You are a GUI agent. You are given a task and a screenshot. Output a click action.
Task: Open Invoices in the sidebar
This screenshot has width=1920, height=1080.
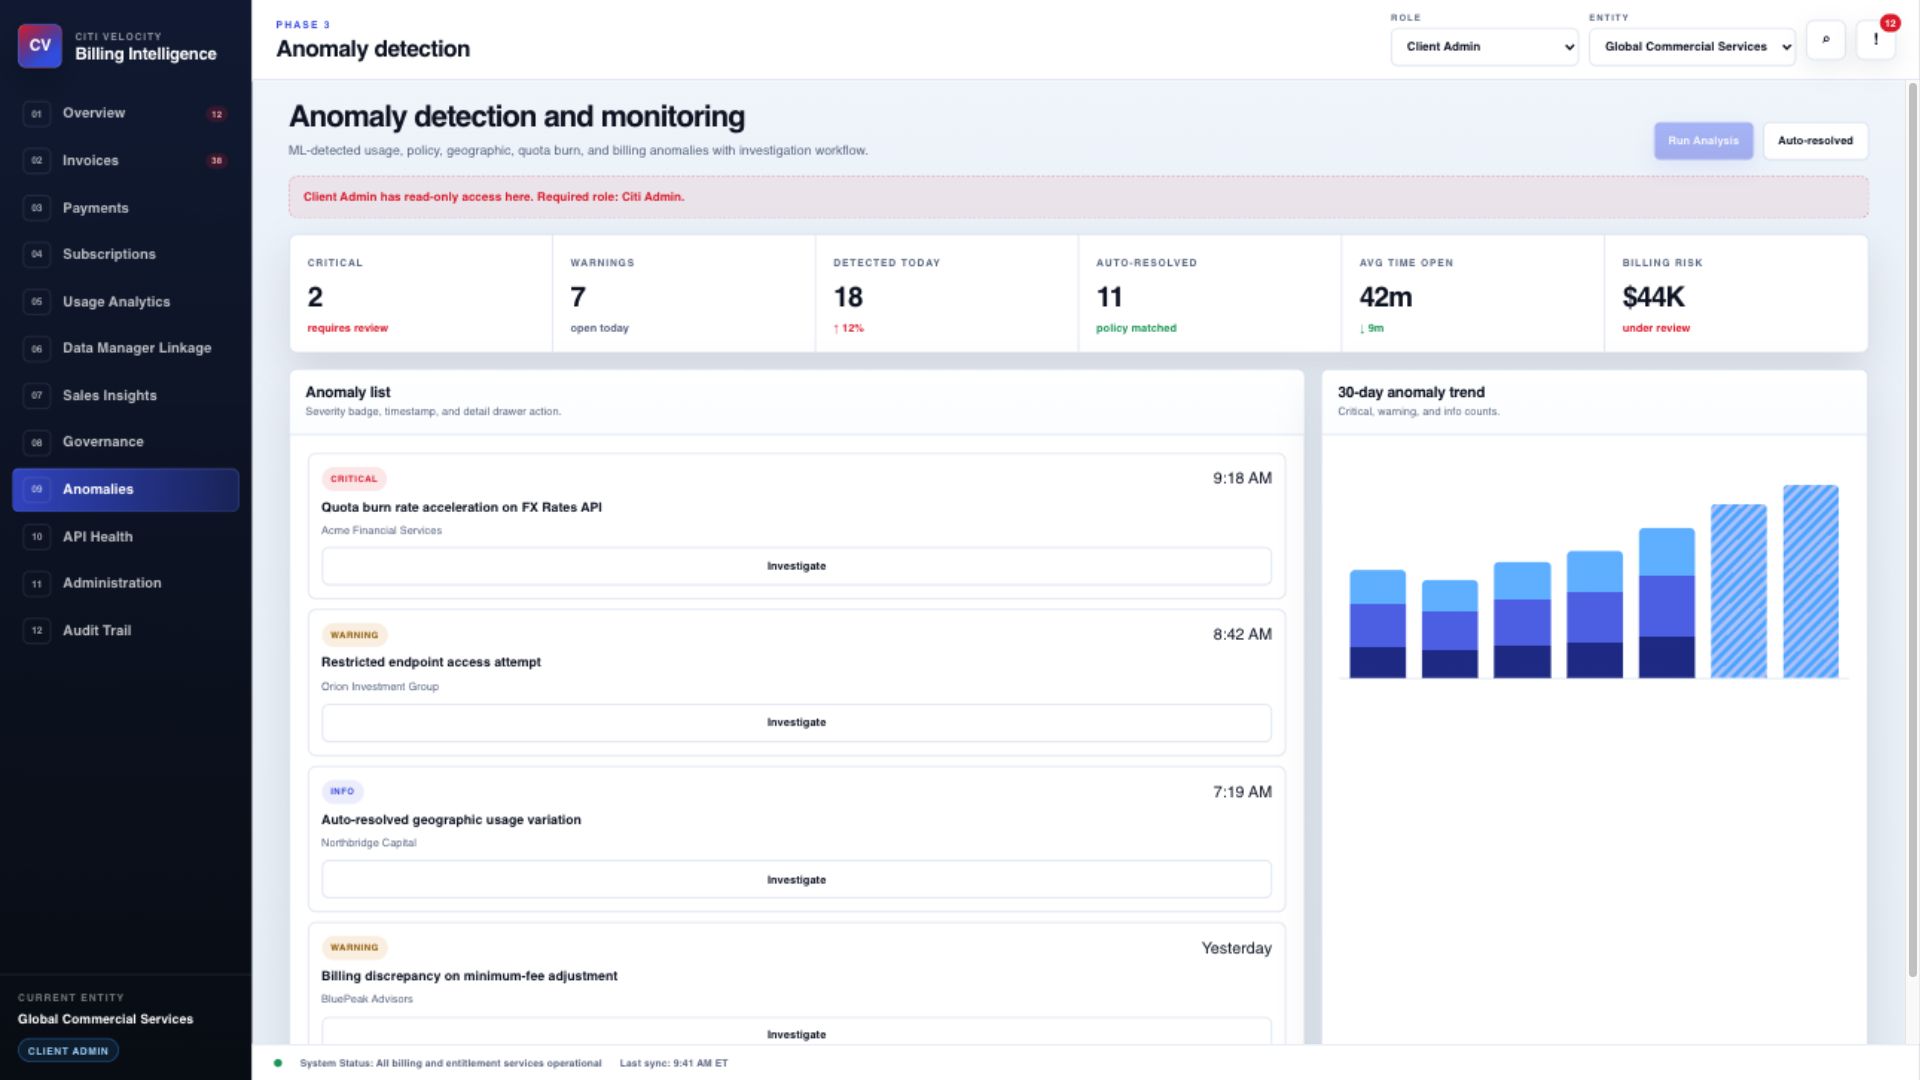[125, 161]
